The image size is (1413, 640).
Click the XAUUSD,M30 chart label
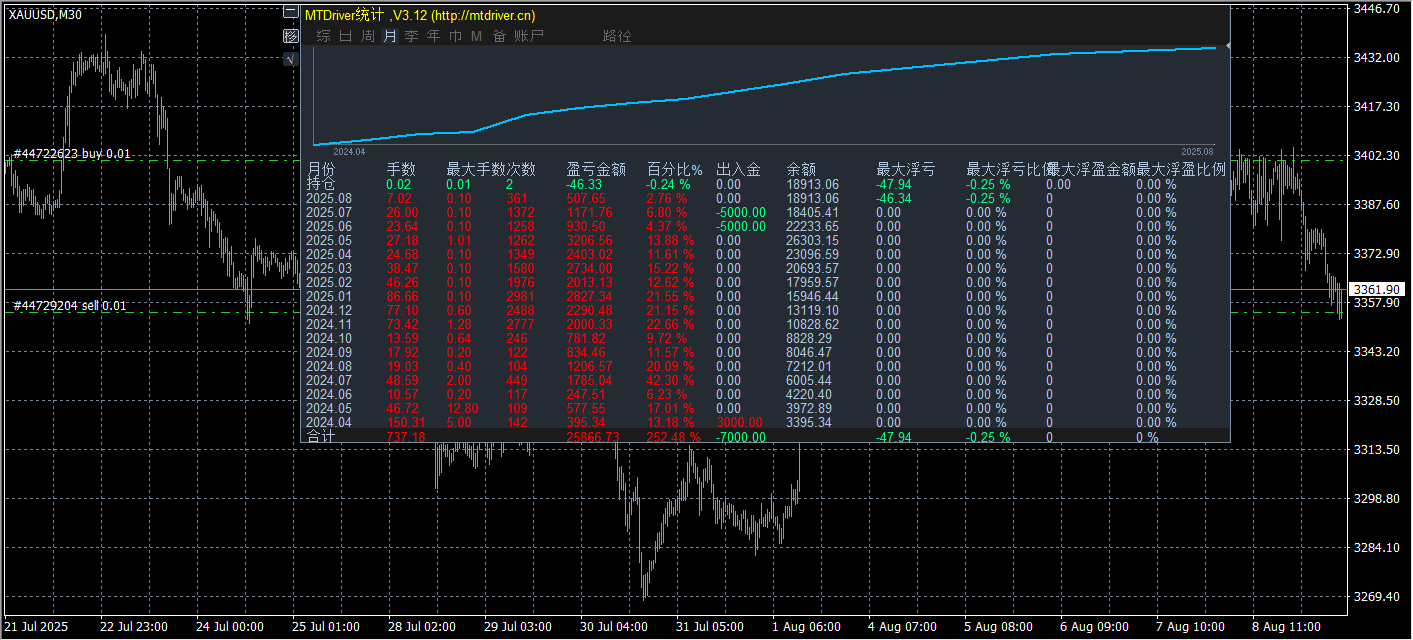pos(44,14)
